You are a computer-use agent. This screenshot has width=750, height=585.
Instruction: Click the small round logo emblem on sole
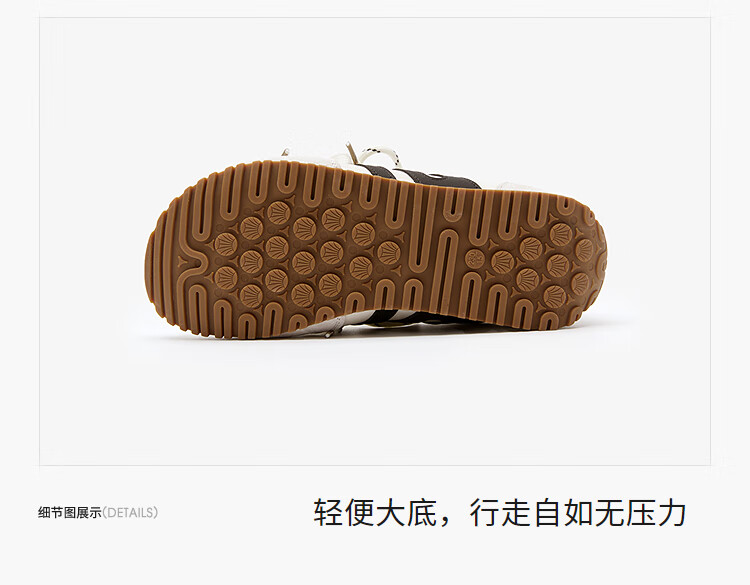pyautogui.click(x=474, y=258)
